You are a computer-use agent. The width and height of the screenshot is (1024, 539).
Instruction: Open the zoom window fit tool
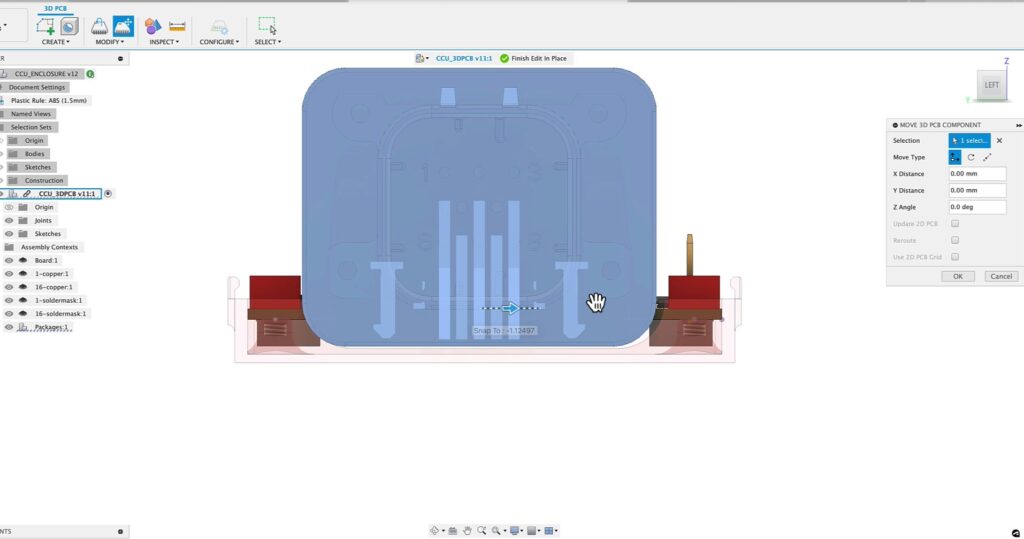(496, 531)
